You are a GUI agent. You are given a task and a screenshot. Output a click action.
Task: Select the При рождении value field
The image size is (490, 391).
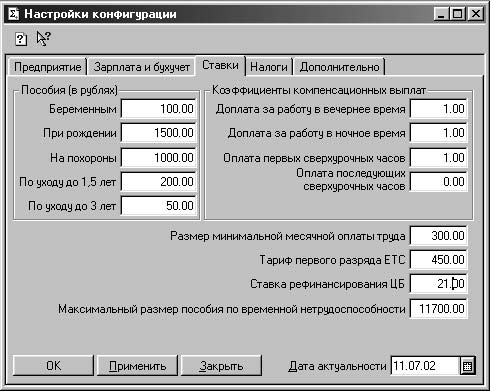pyautogui.click(x=158, y=133)
